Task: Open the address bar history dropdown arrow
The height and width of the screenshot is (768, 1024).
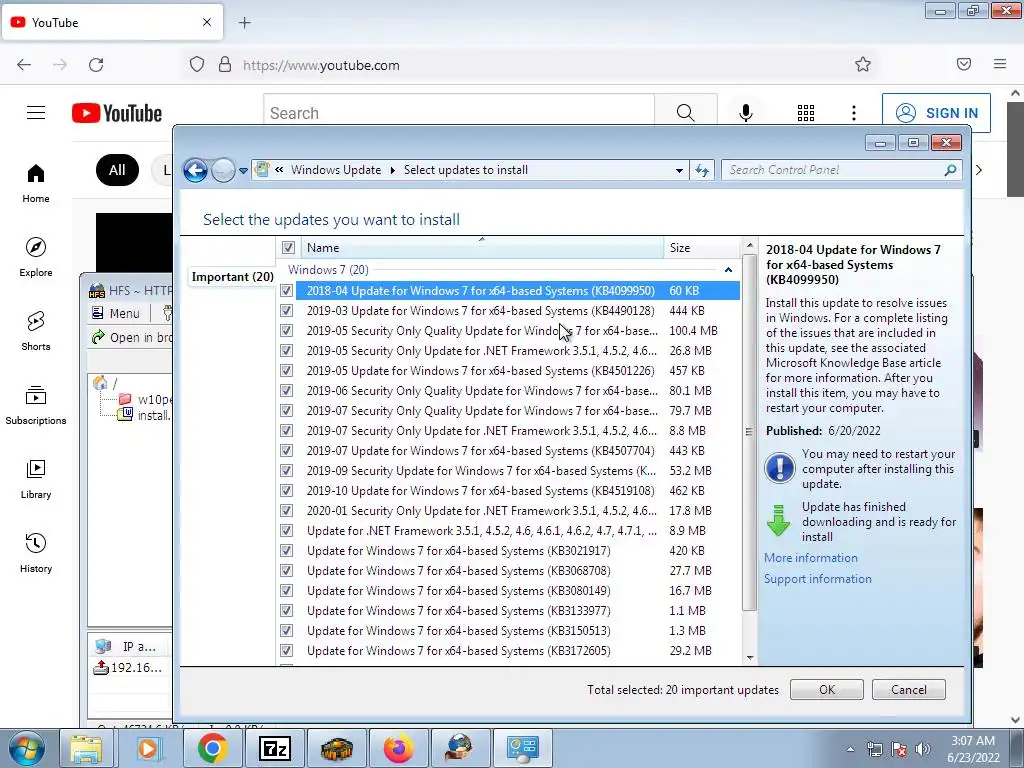Action: pyautogui.click(x=679, y=170)
